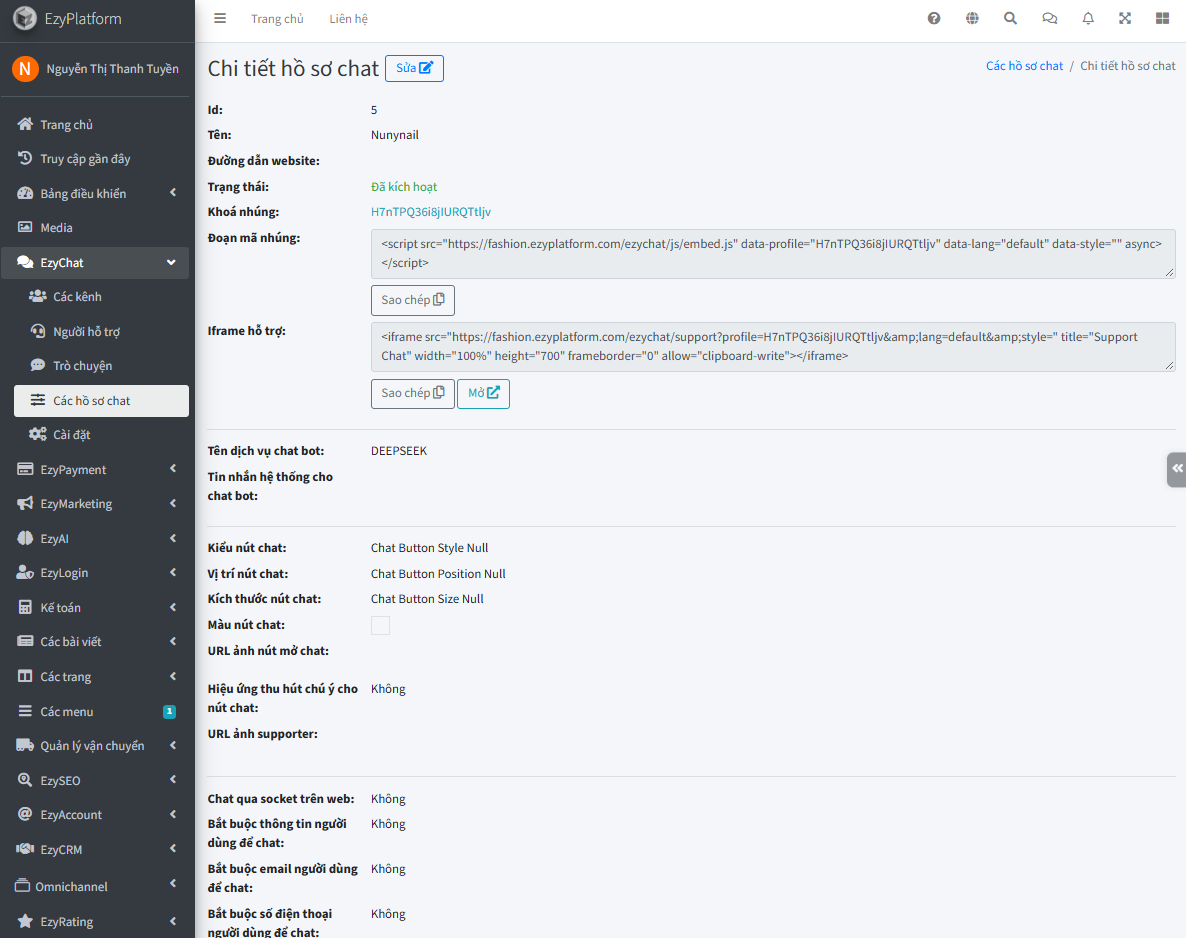
Task: Select Các hồ sơ chat sidebar item
Action: pyautogui.click(x=101, y=401)
